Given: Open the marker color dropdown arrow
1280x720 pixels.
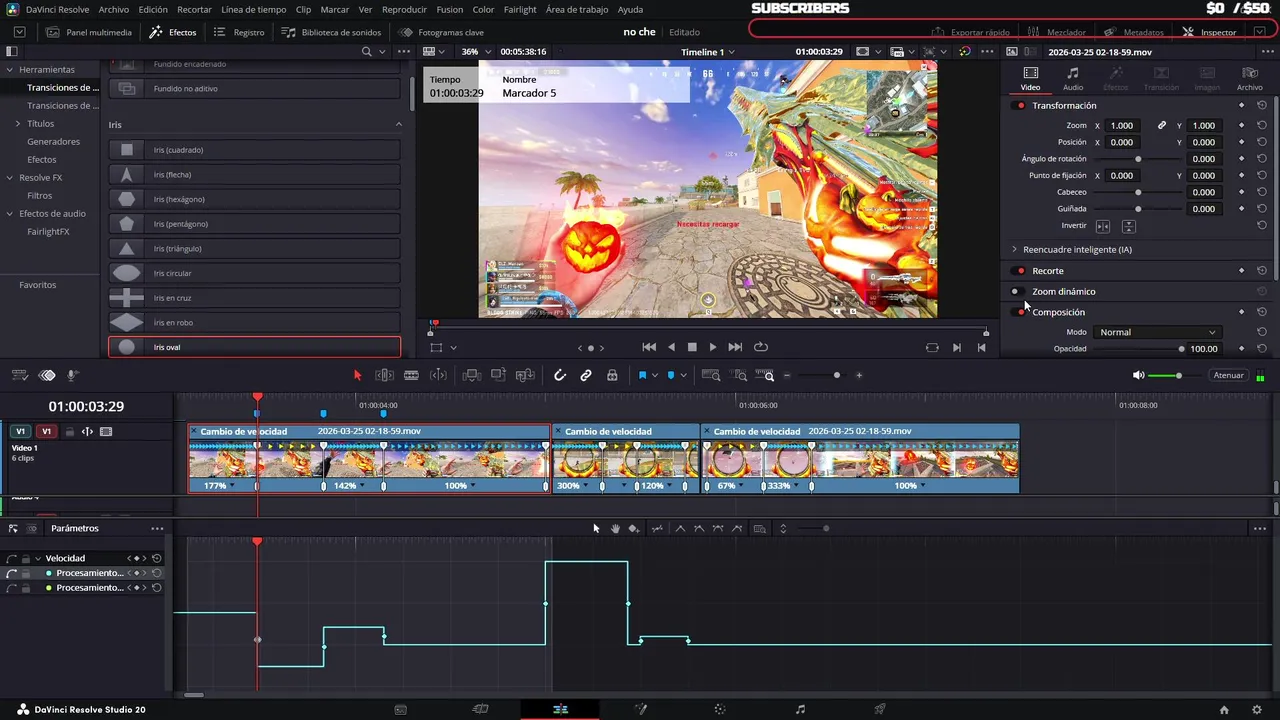Looking at the screenshot, I should tap(684, 376).
